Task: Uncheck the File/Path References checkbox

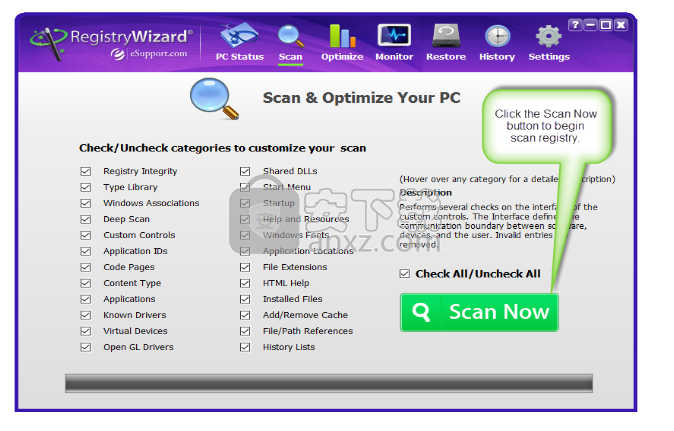Action: click(x=245, y=331)
